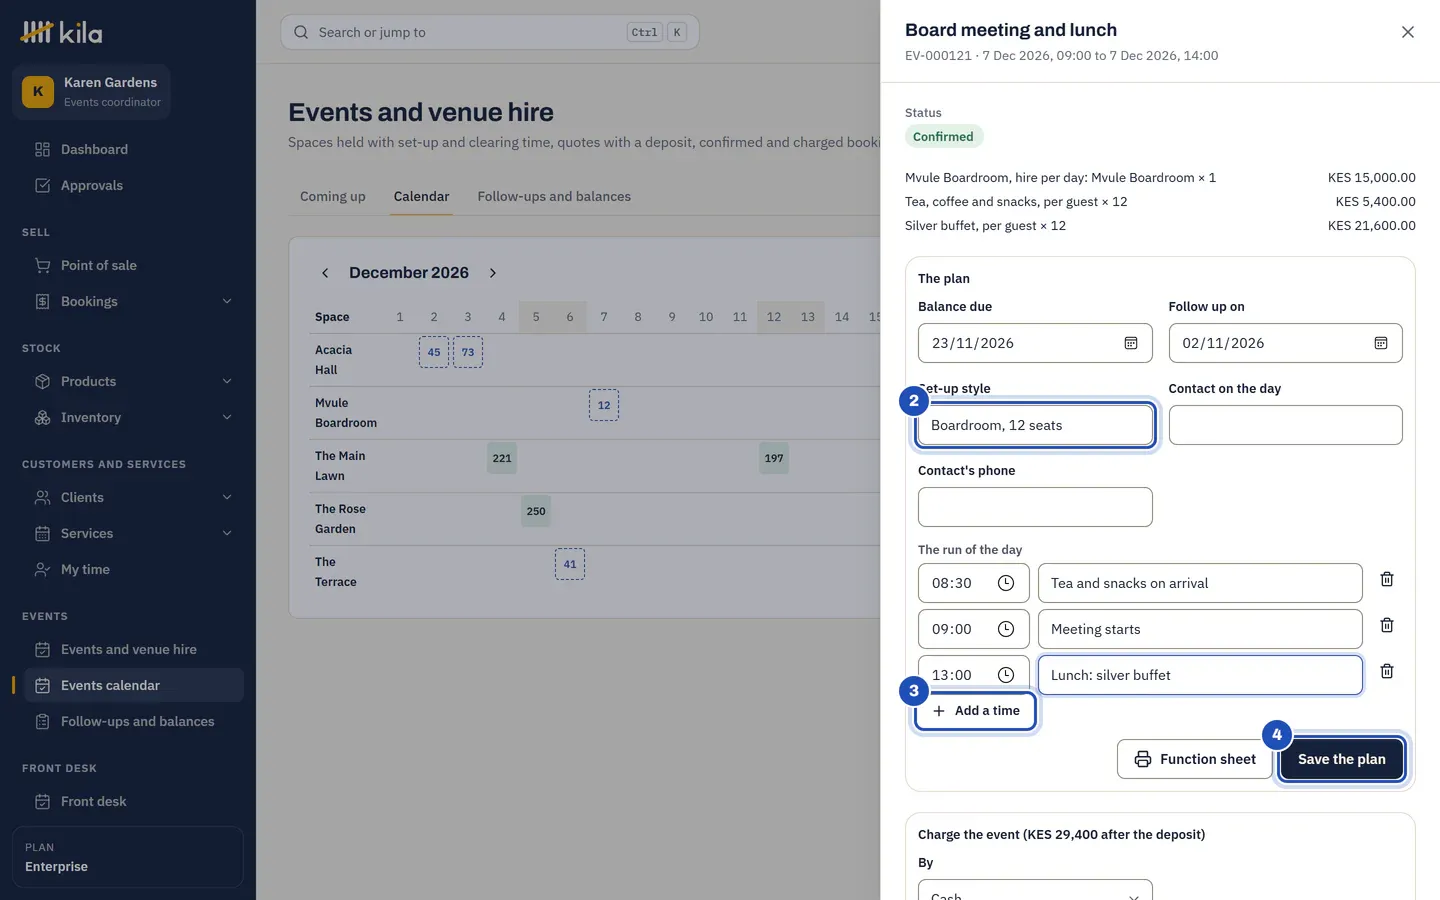Open clock picker for the 13:00 time
Screen dimensions: 1440x900
pos(1006,675)
